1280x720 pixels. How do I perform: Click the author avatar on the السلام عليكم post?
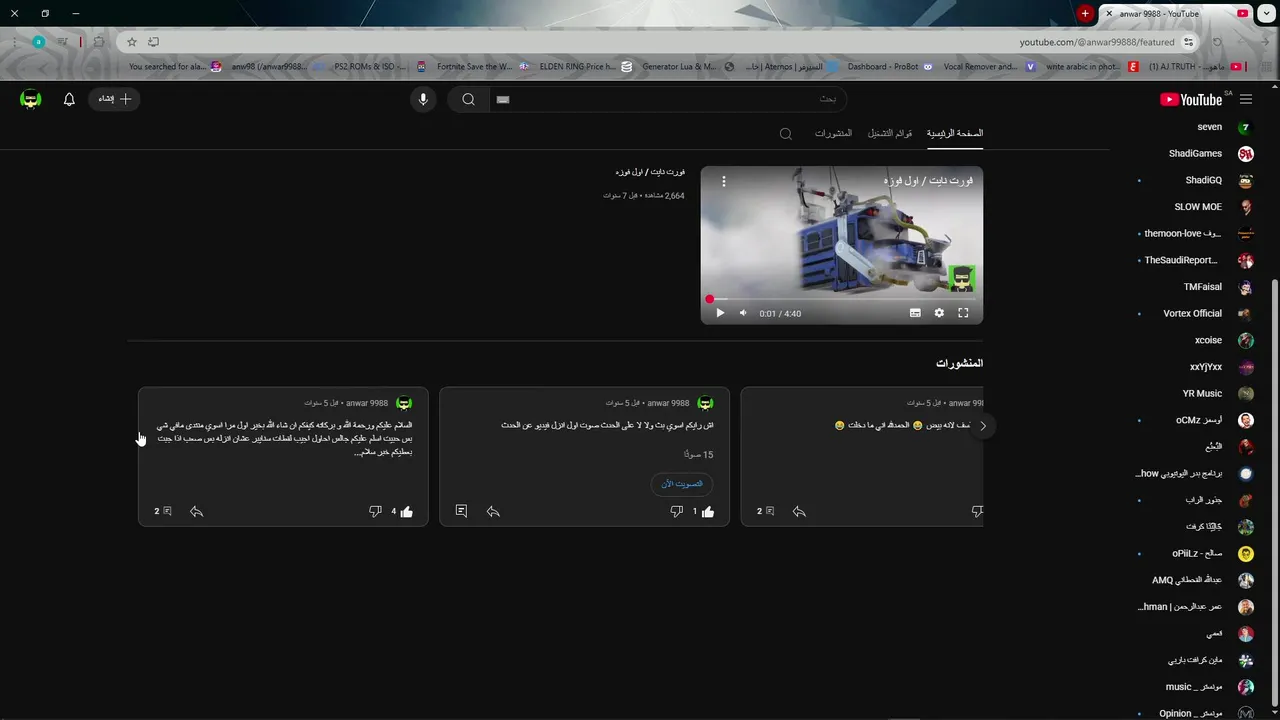(x=404, y=403)
